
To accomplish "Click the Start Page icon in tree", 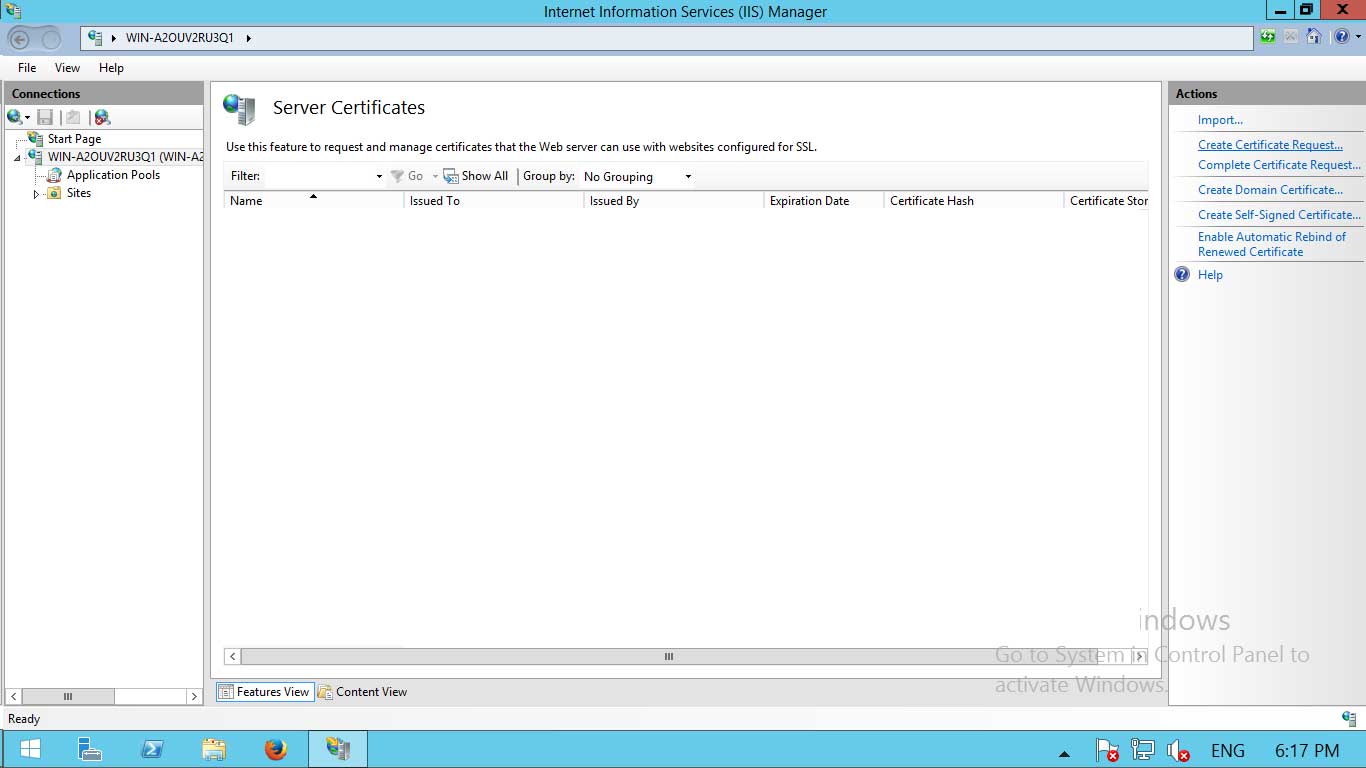I will coord(36,139).
